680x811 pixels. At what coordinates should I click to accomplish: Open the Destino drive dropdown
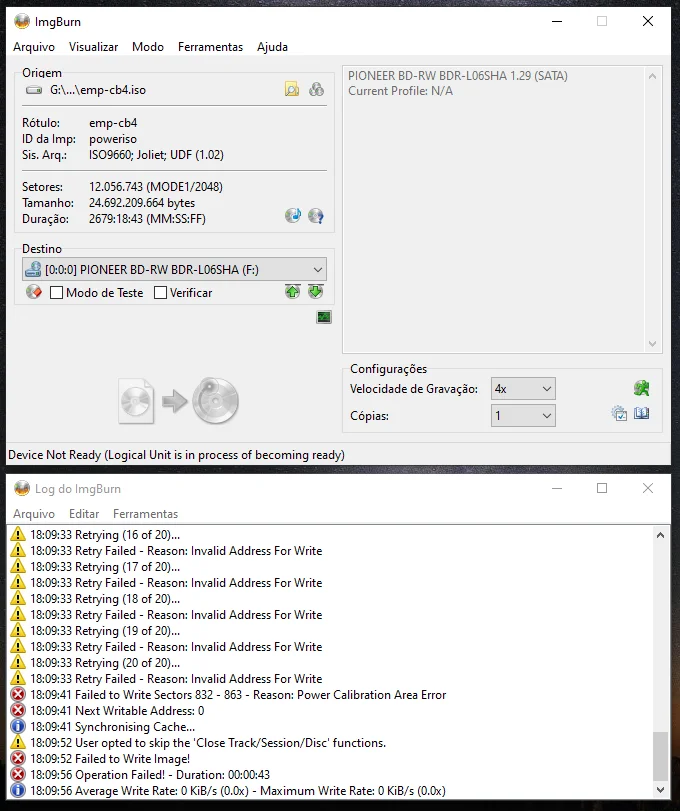click(x=174, y=269)
